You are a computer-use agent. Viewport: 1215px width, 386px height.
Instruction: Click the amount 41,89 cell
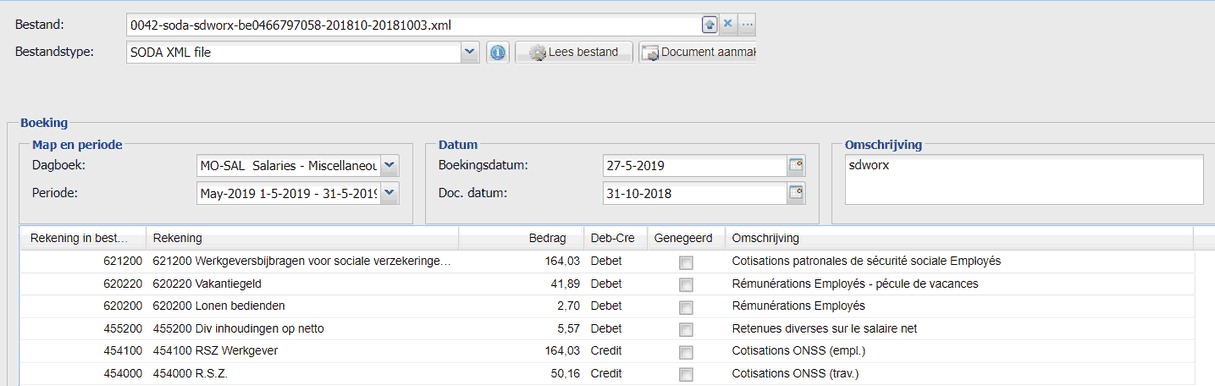tap(520, 284)
